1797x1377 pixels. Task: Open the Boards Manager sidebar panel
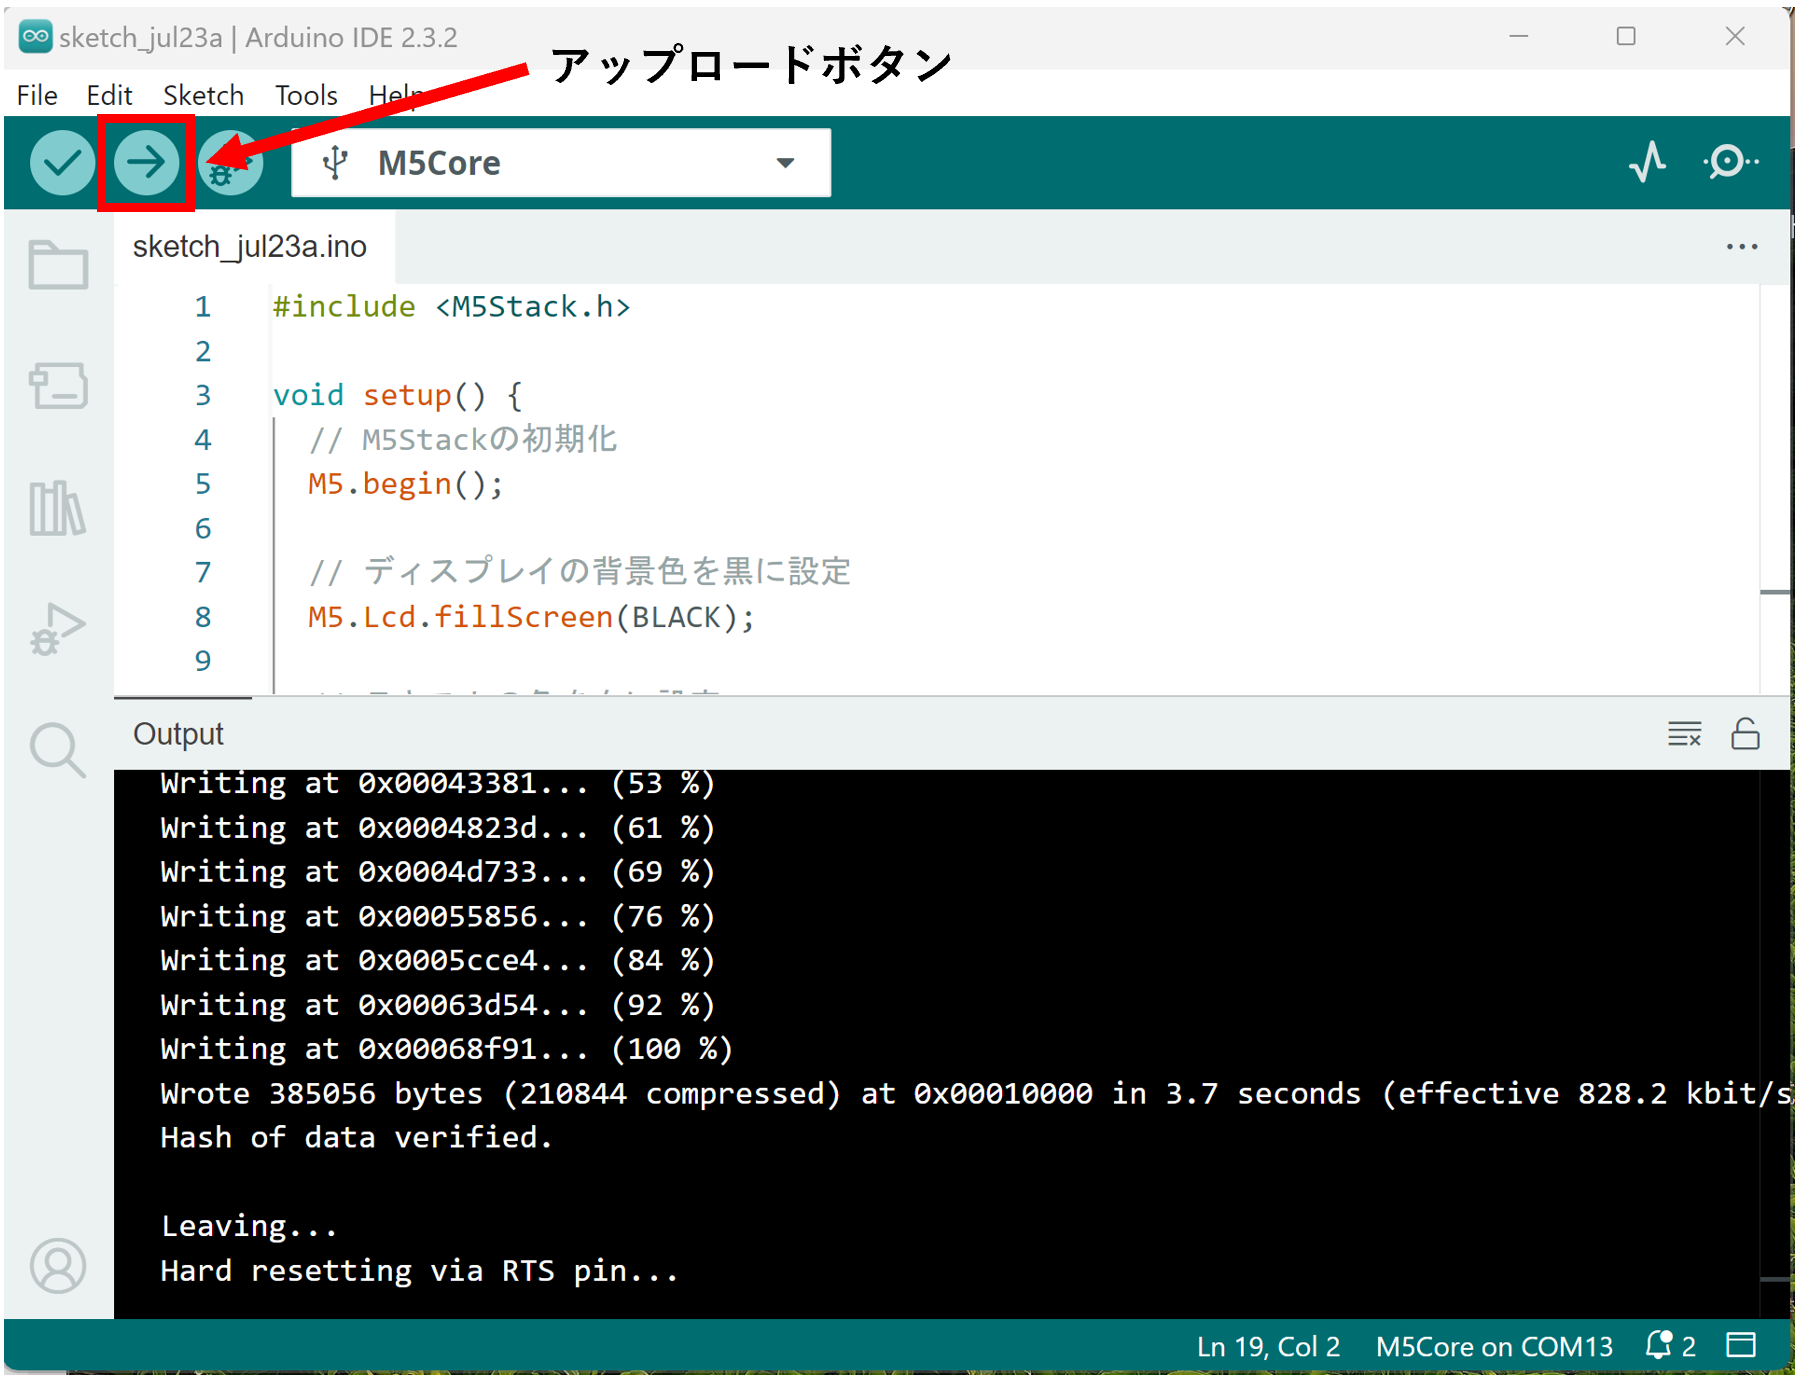(57, 387)
